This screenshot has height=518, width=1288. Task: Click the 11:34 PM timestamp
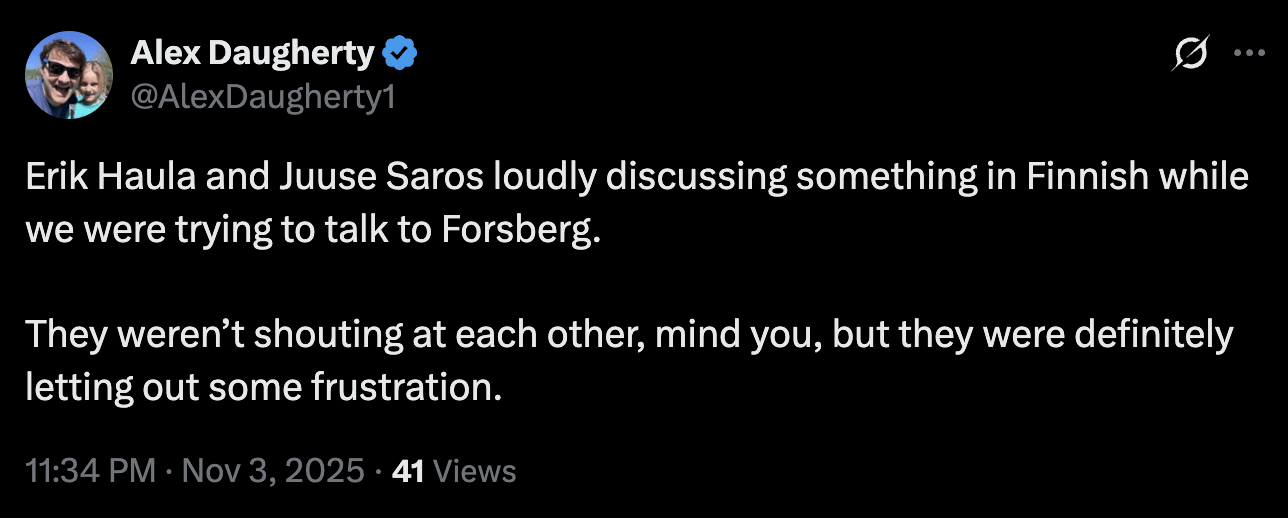90,471
